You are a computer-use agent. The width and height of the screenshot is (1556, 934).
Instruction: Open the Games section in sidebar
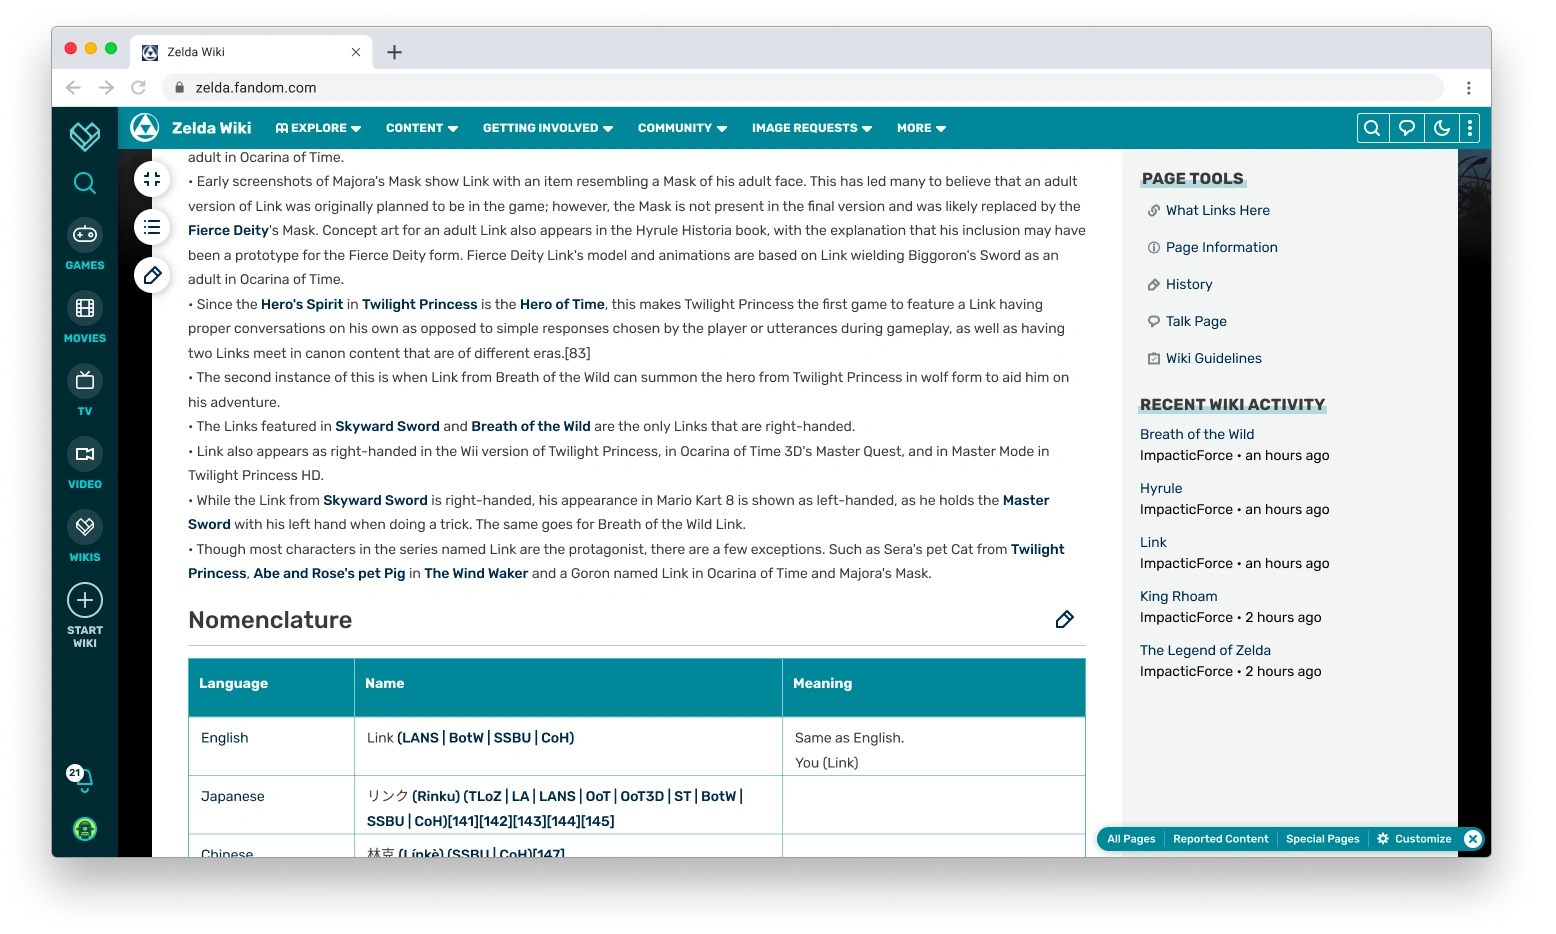[x=85, y=245]
